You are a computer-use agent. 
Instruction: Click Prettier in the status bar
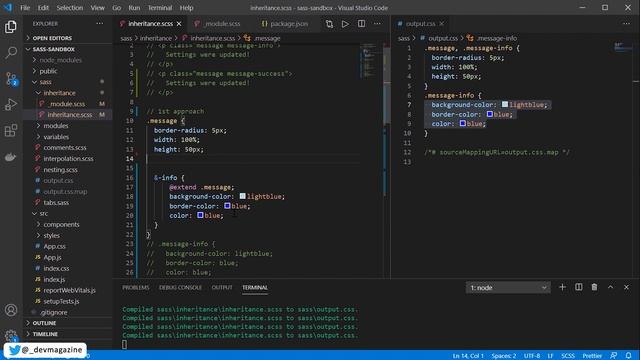tap(592, 356)
